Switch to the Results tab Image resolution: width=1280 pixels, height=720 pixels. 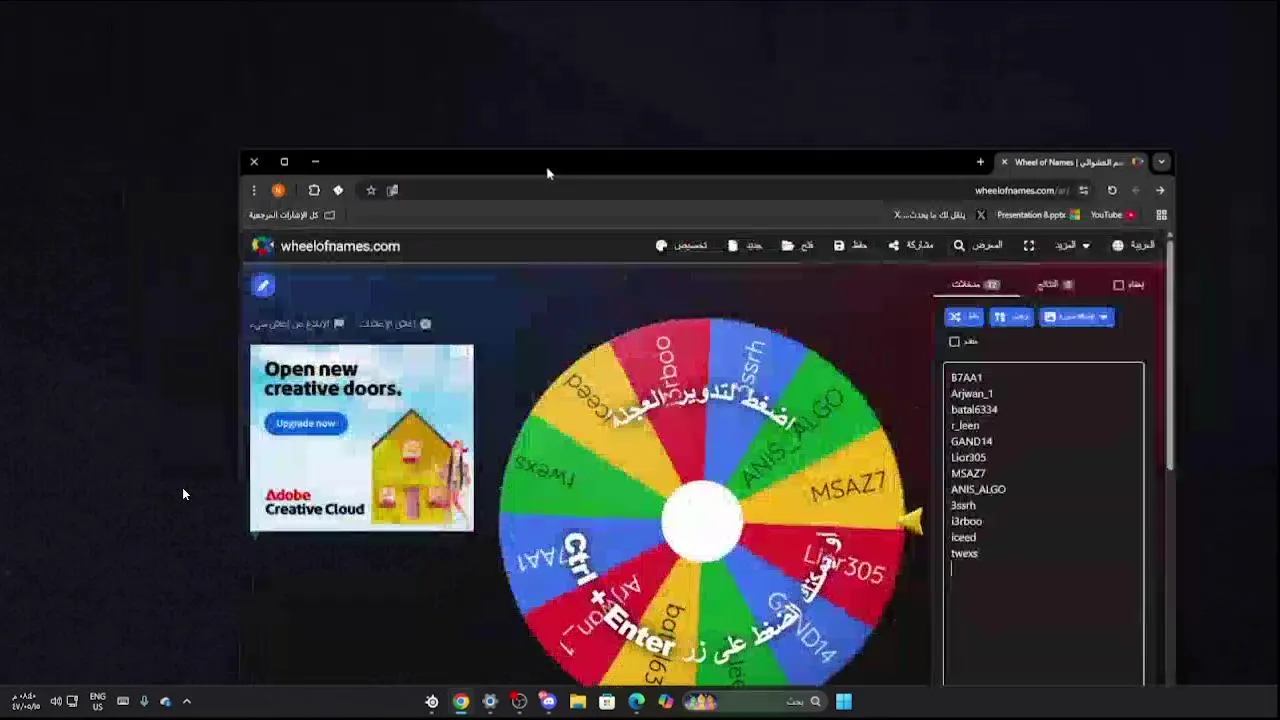click(x=1055, y=285)
